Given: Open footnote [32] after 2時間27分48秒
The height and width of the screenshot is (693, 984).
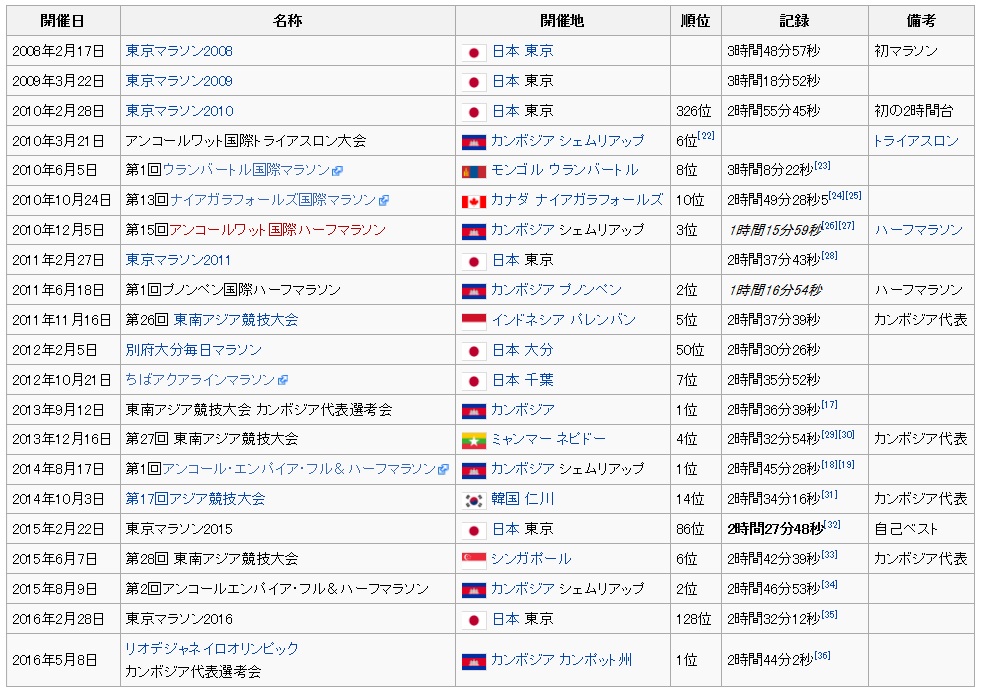Looking at the screenshot, I should pyautogui.click(x=832, y=524).
